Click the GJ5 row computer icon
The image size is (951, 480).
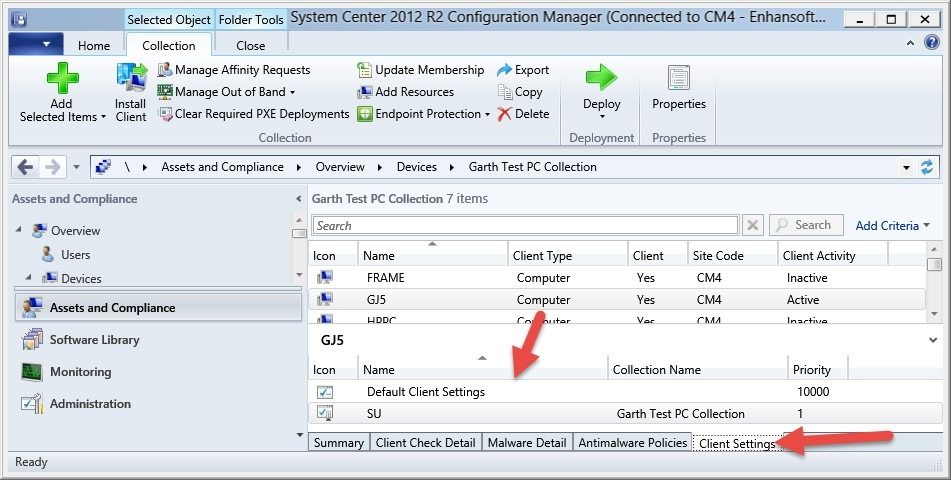pos(324,299)
